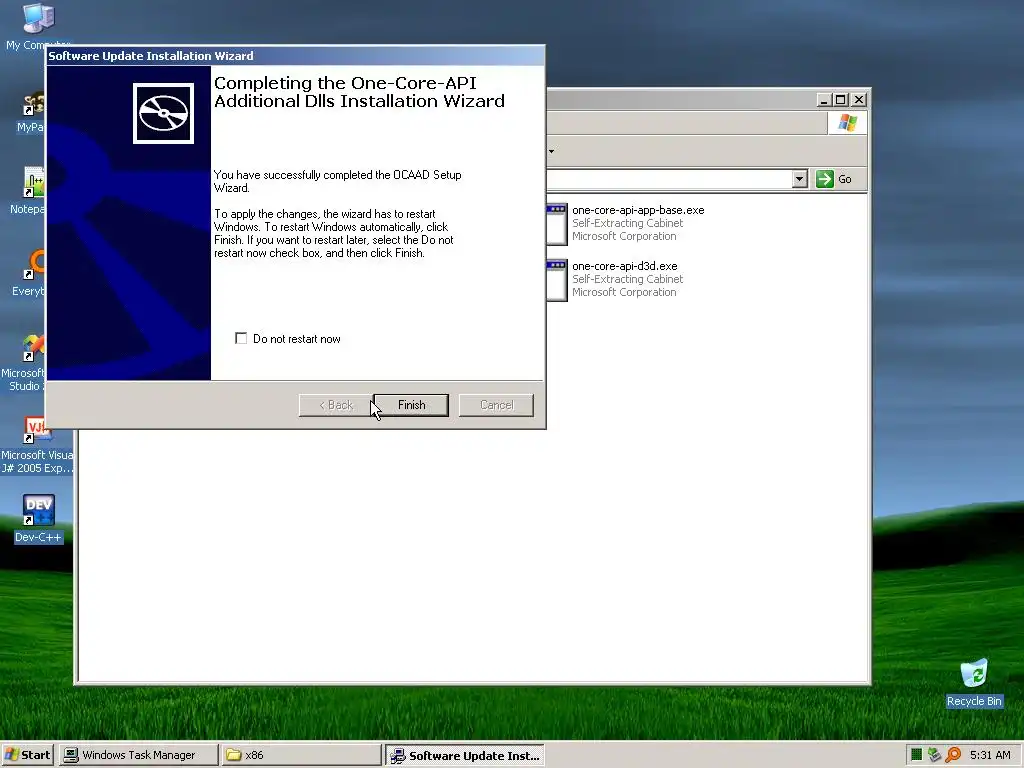Screen dimensions: 1024x768
Task: Click the orange magnifier tray icon
Action: tap(953, 755)
